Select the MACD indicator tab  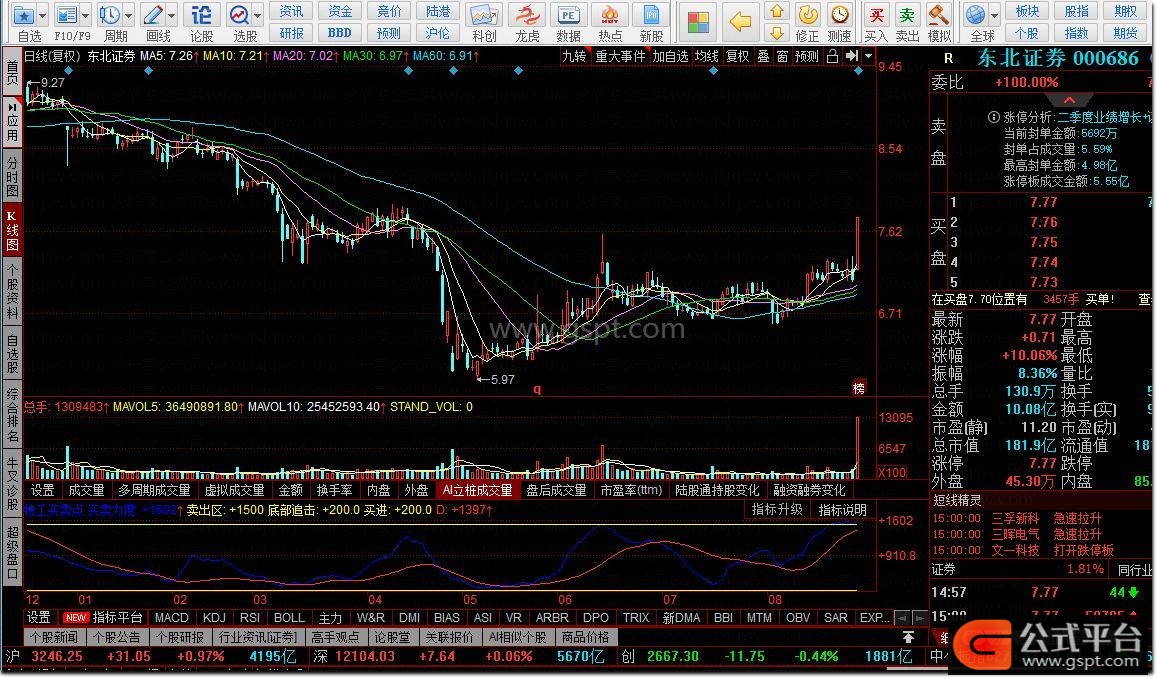click(x=172, y=618)
